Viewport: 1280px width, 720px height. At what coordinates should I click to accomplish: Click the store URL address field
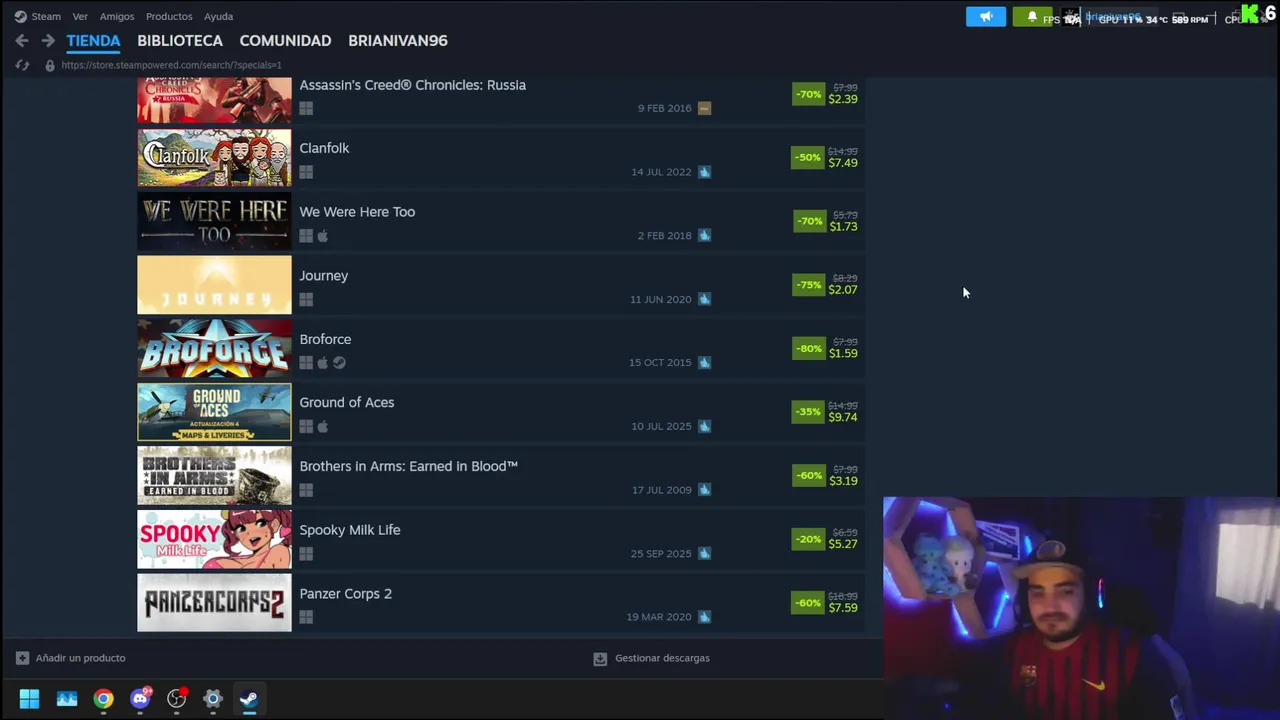[x=171, y=65]
